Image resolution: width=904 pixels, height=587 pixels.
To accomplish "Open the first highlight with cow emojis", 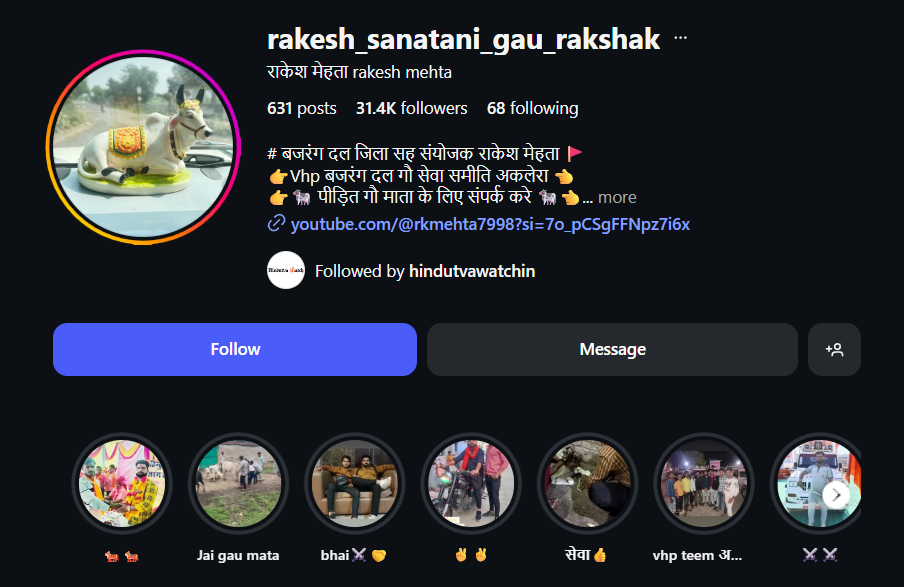I will point(122,483).
